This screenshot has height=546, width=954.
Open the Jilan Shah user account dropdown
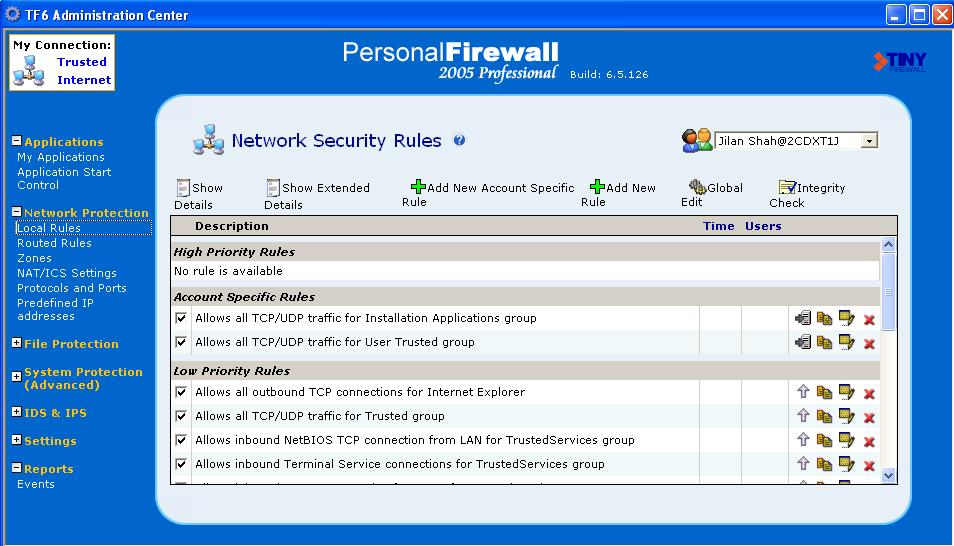point(869,141)
